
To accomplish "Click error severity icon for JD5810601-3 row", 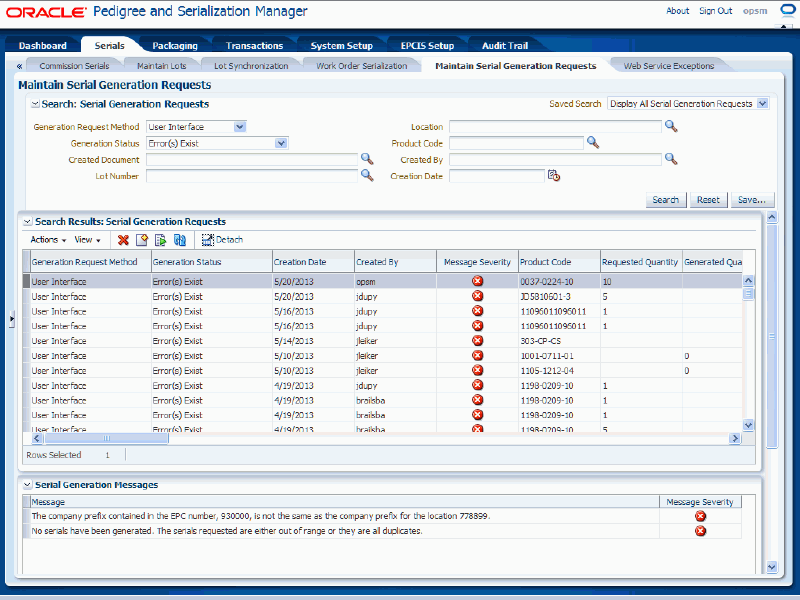I will (x=478, y=296).
